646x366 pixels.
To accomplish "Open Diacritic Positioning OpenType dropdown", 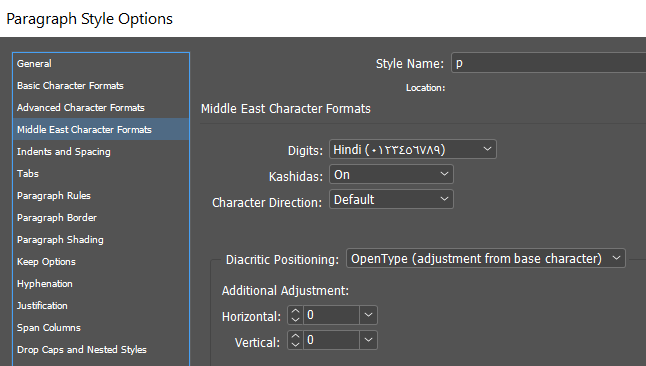I will tap(486, 258).
